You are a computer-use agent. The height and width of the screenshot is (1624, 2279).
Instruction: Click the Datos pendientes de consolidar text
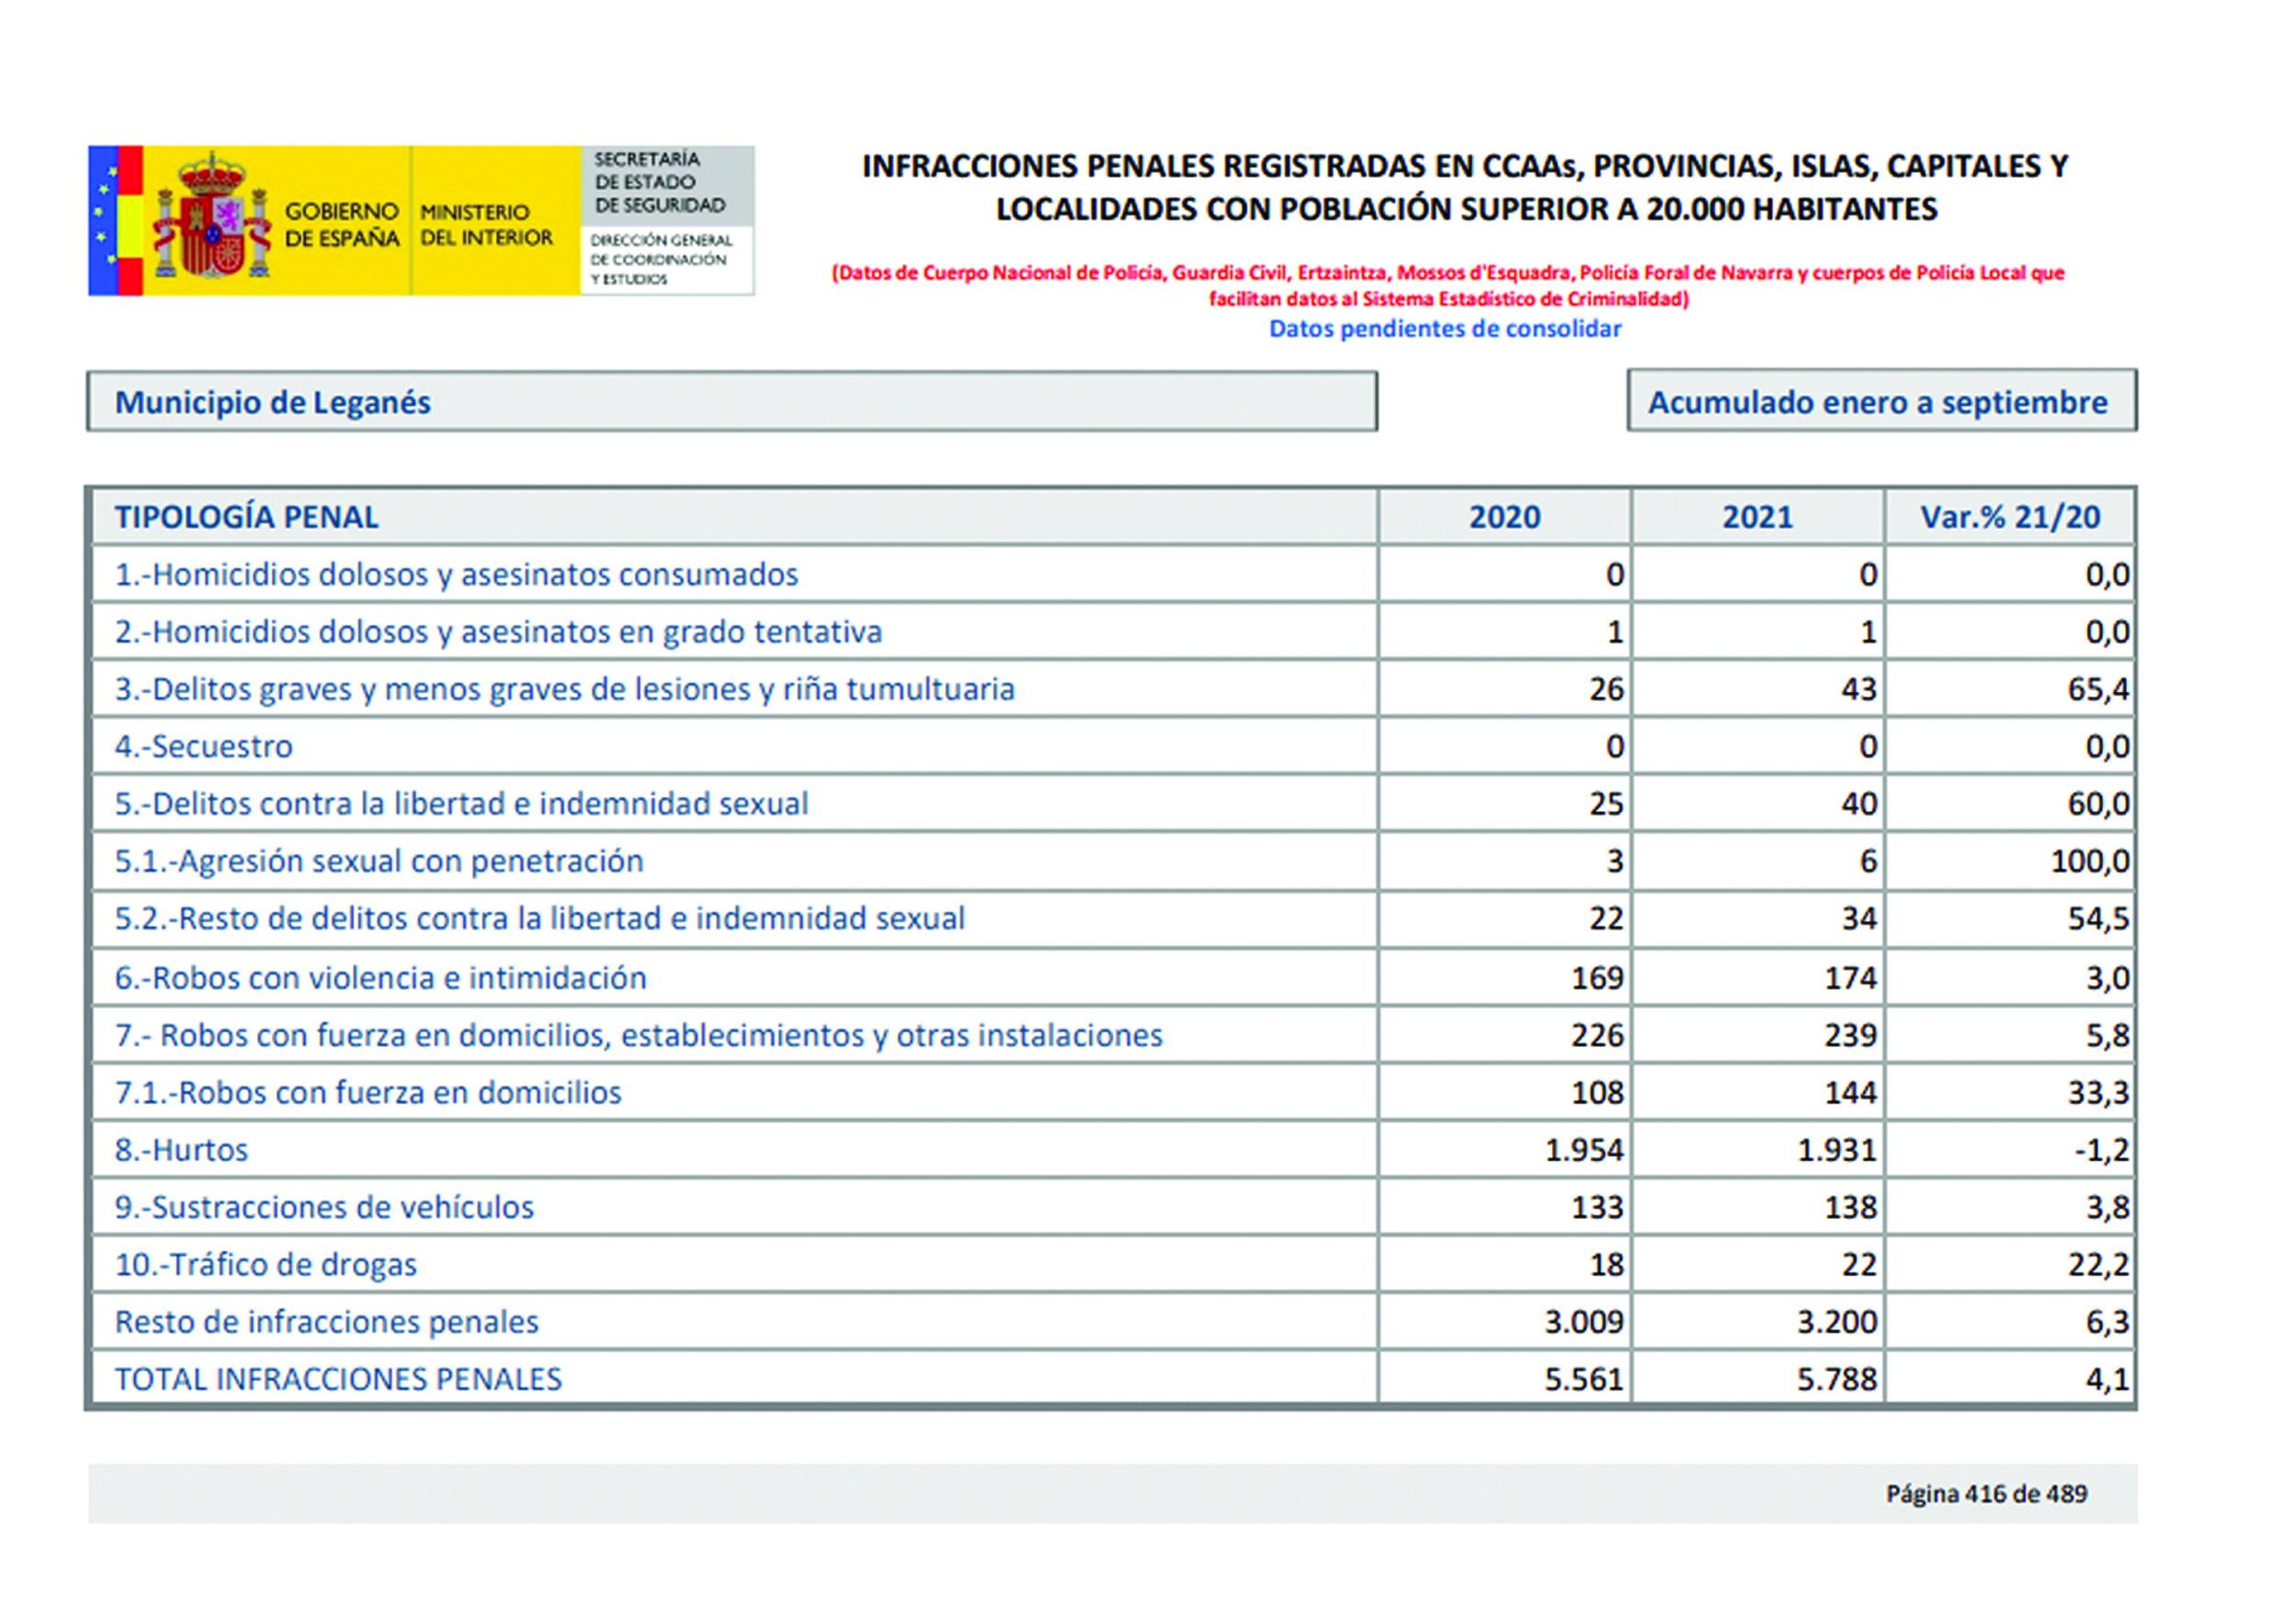click(x=1444, y=329)
